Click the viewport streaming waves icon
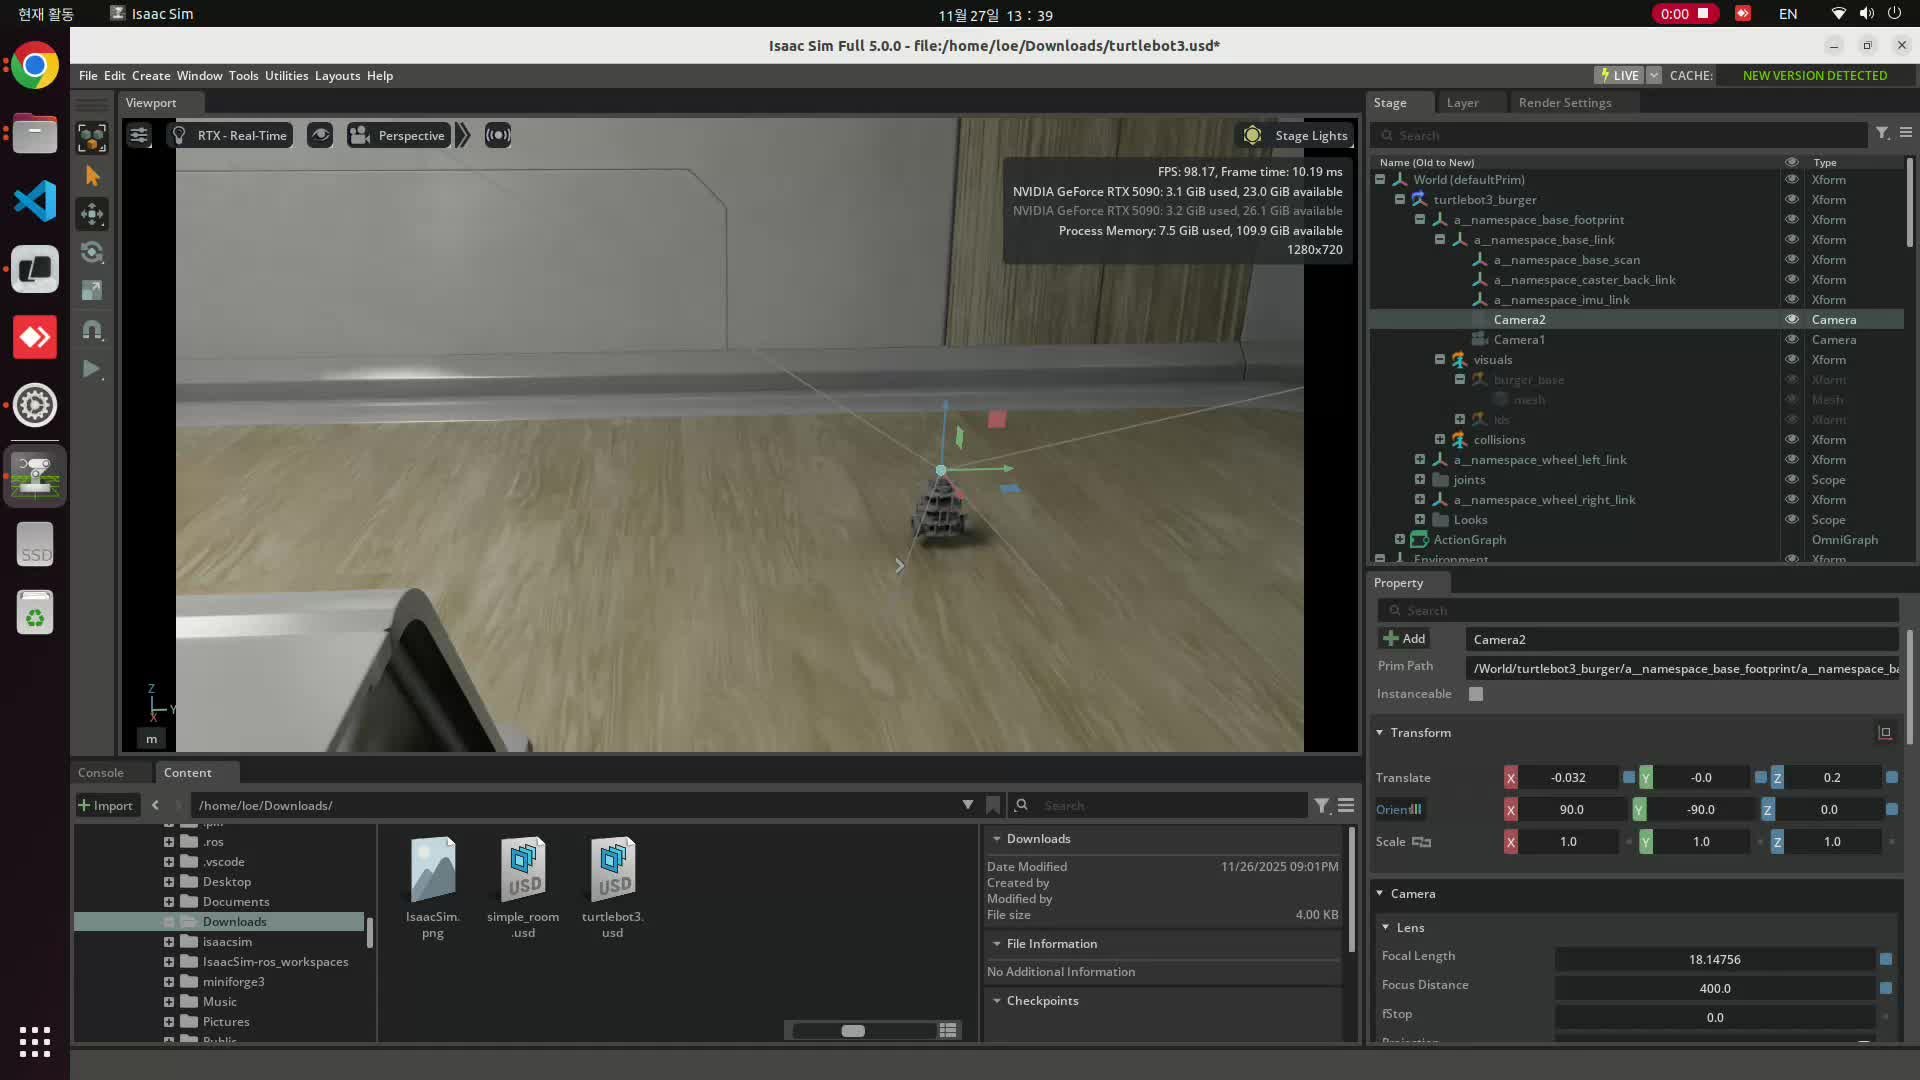This screenshot has height=1080, width=1920. click(498, 135)
